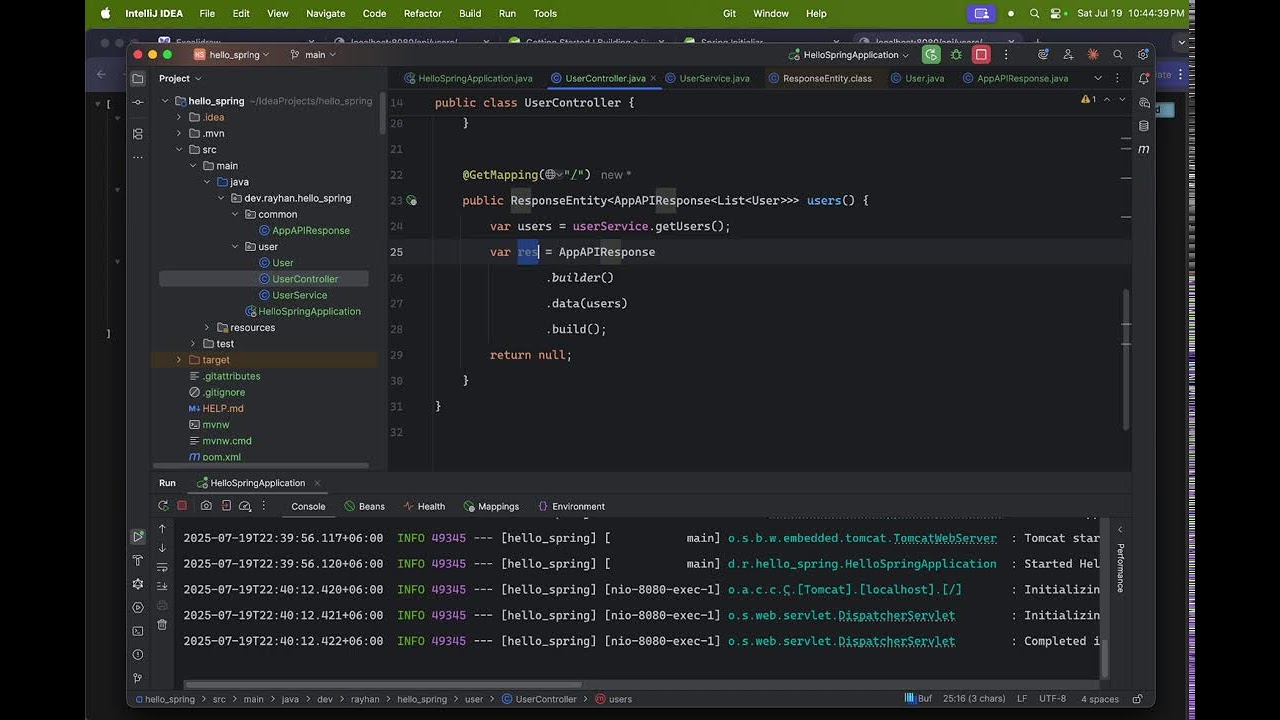Open the Git tool window icon at bottom left
1280x720 pixels.
pos(138,678)
